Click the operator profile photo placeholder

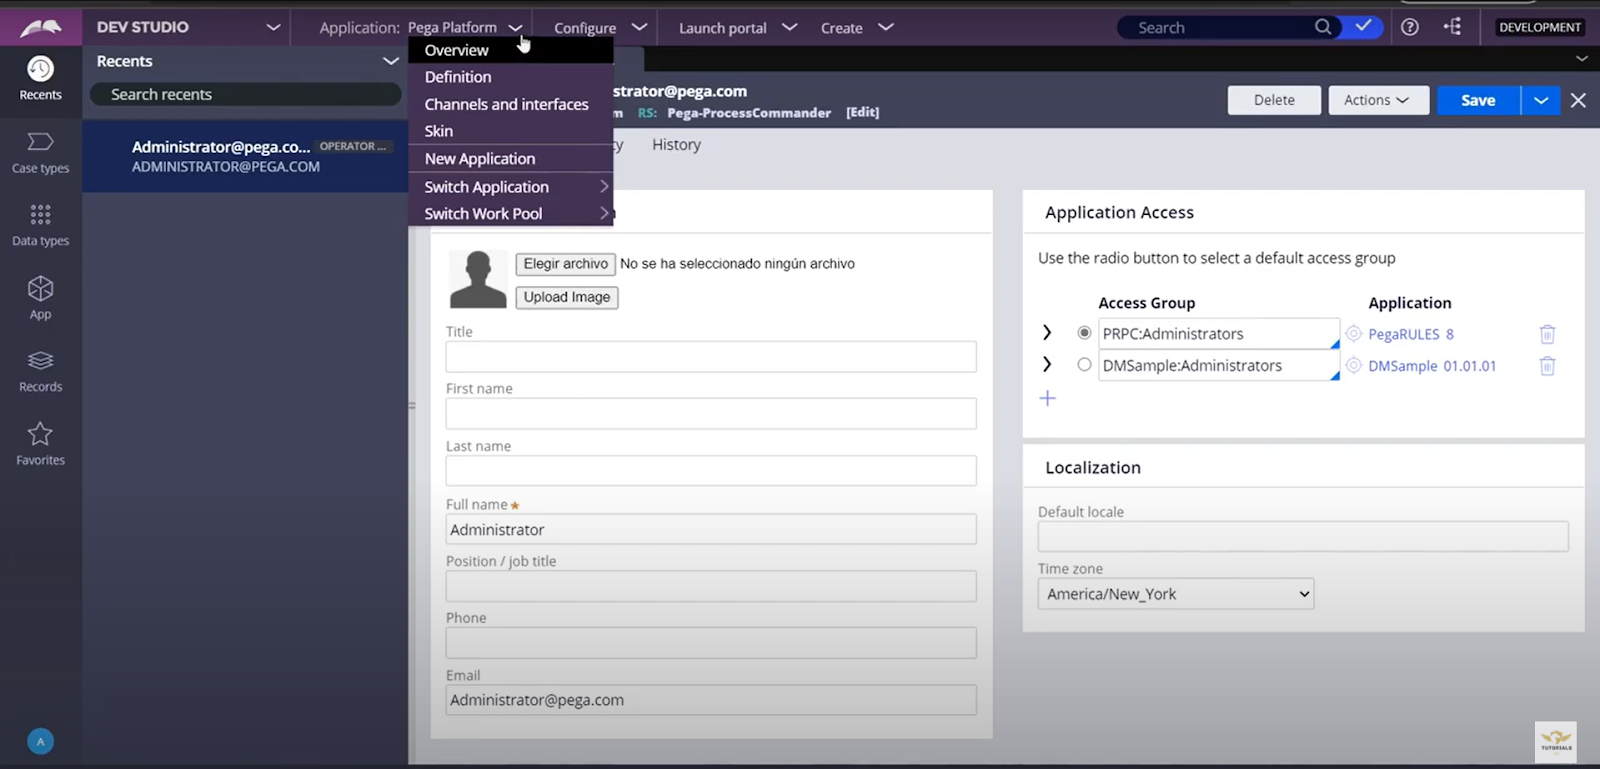[x=478, y=278]
